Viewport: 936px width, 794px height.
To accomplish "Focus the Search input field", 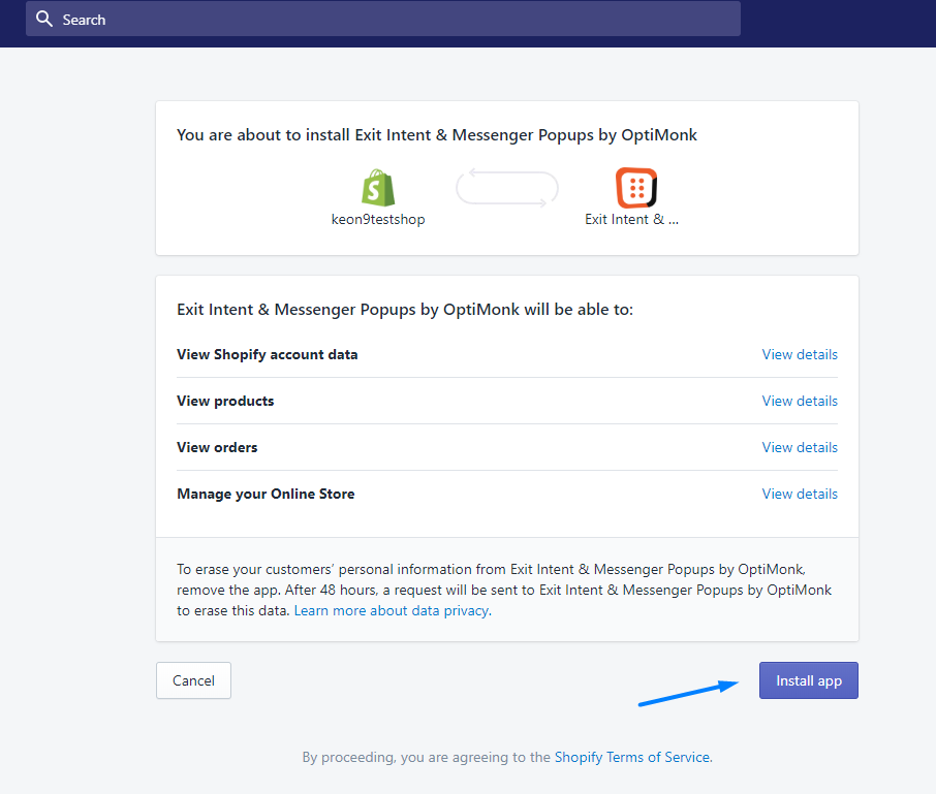I will click(390, 19).
